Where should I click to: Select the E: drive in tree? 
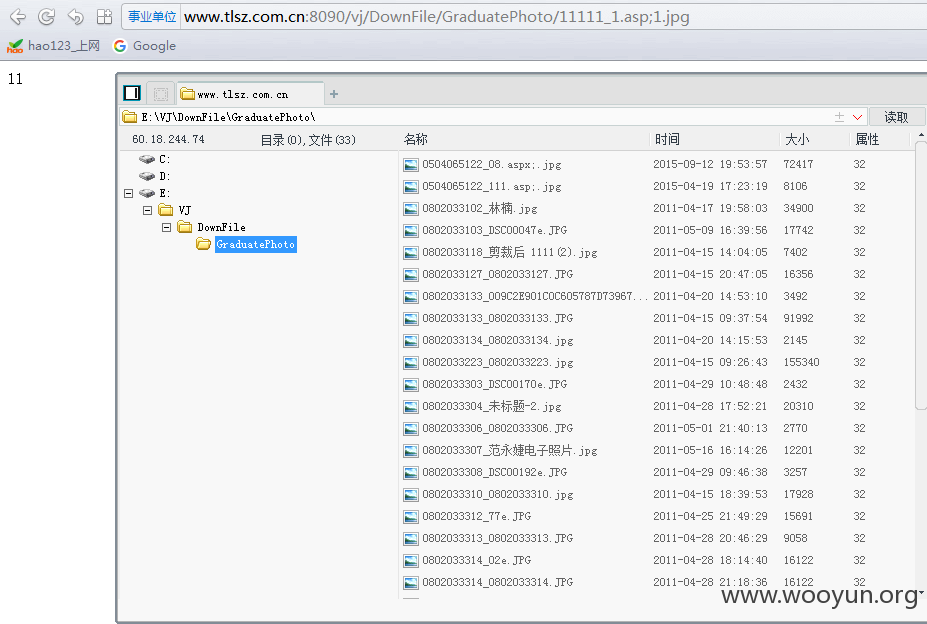155,193
